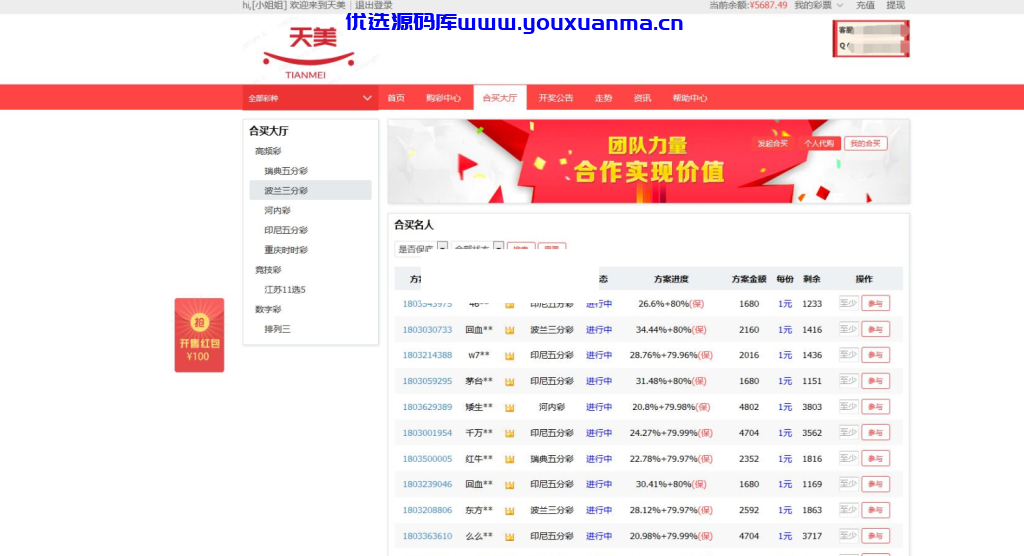The image size is (1024, 556).
Task: Select 江苏11选5 in the sidebar
Action: coord(285,289)
